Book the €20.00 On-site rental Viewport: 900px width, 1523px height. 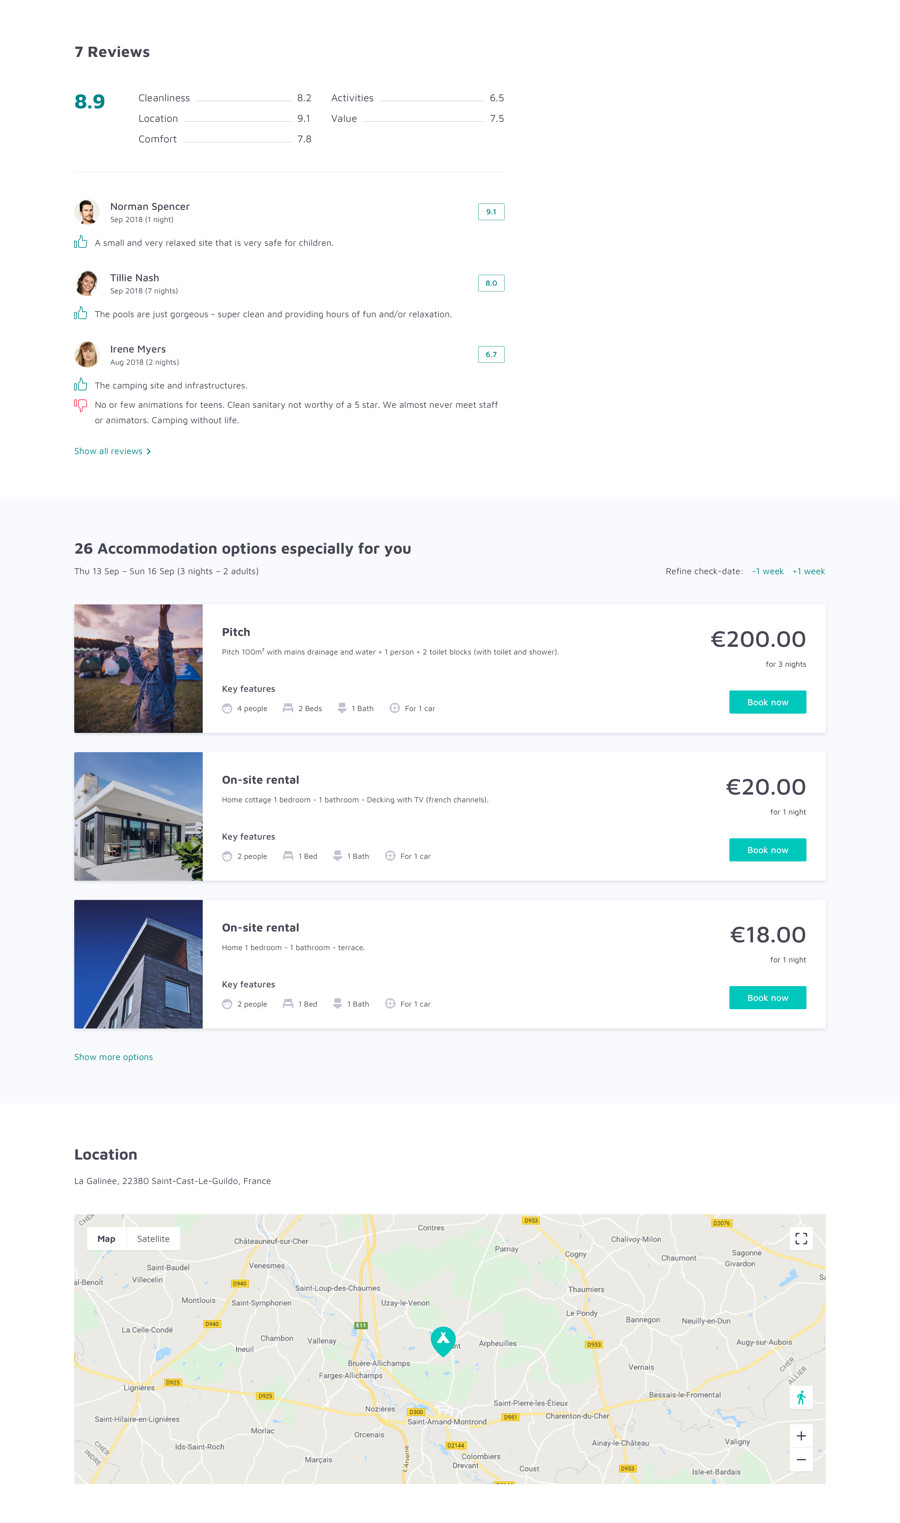(x=767, y=850)
